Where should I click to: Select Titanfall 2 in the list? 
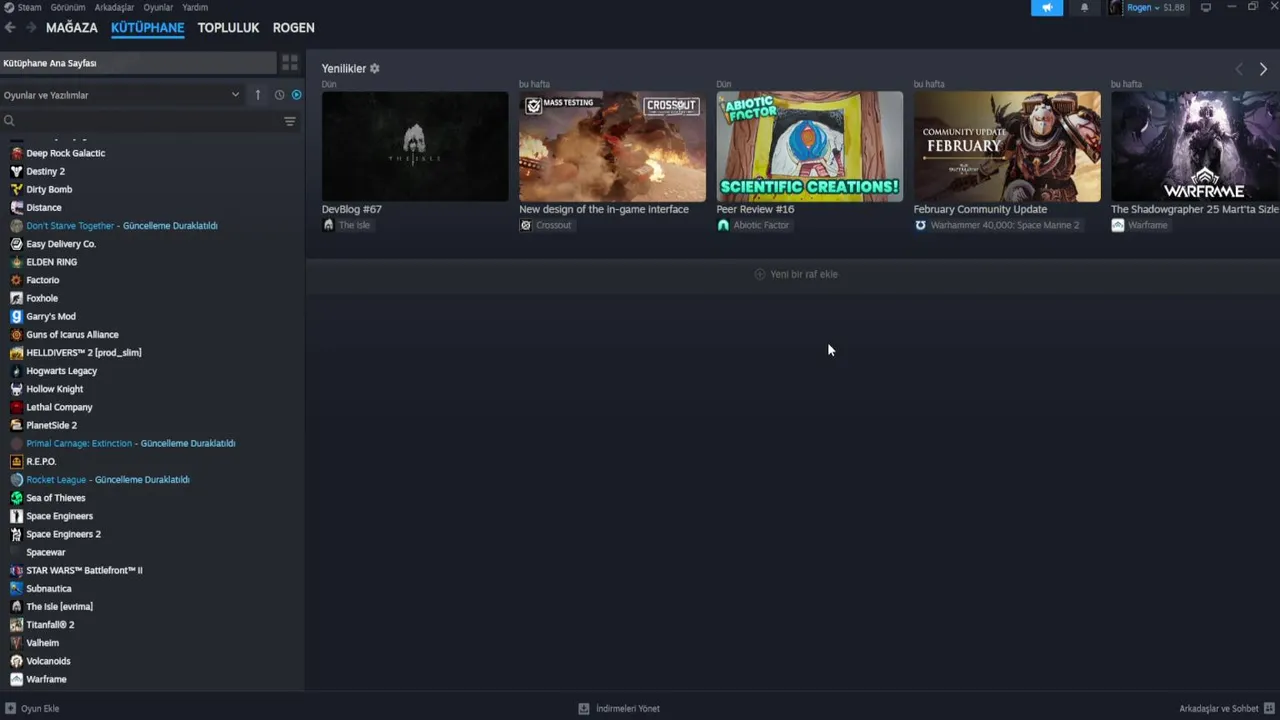pyautogui.click(x=50, y=625)
